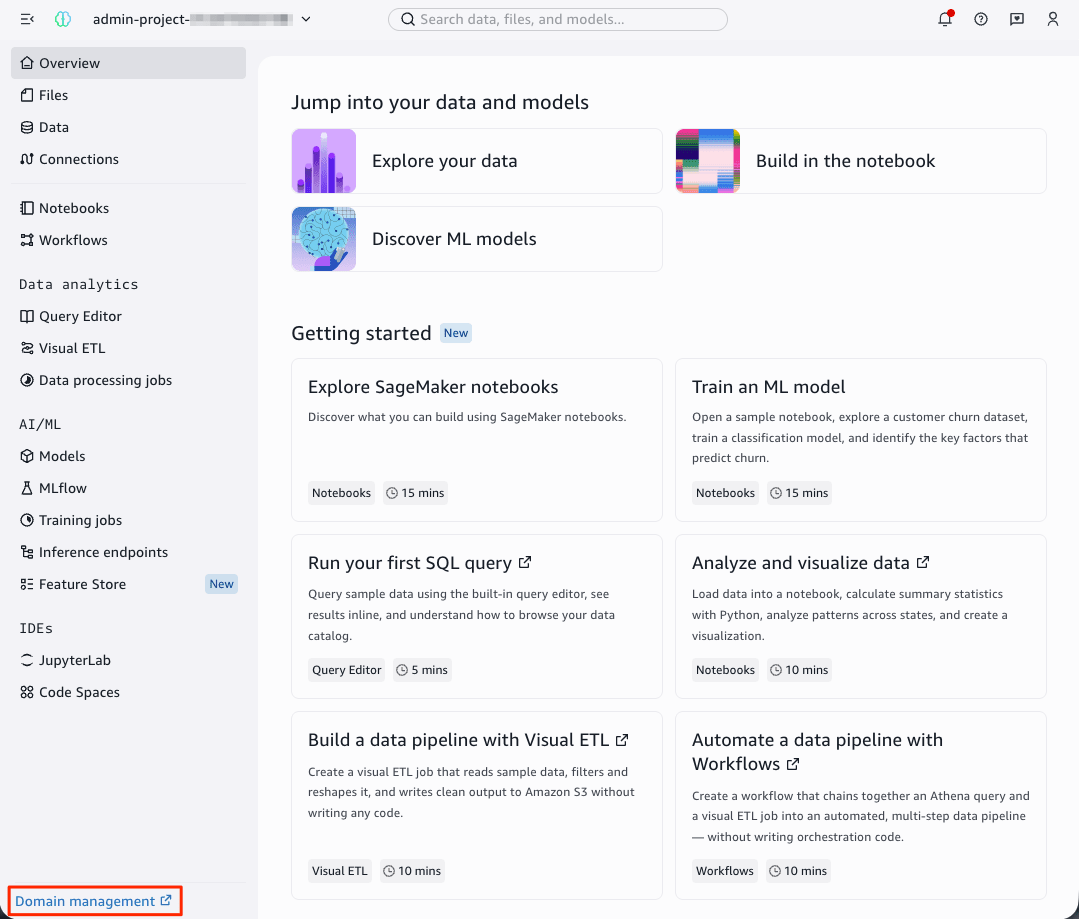Collapse the sidebar navigation menu icon

tap(27, 19)
